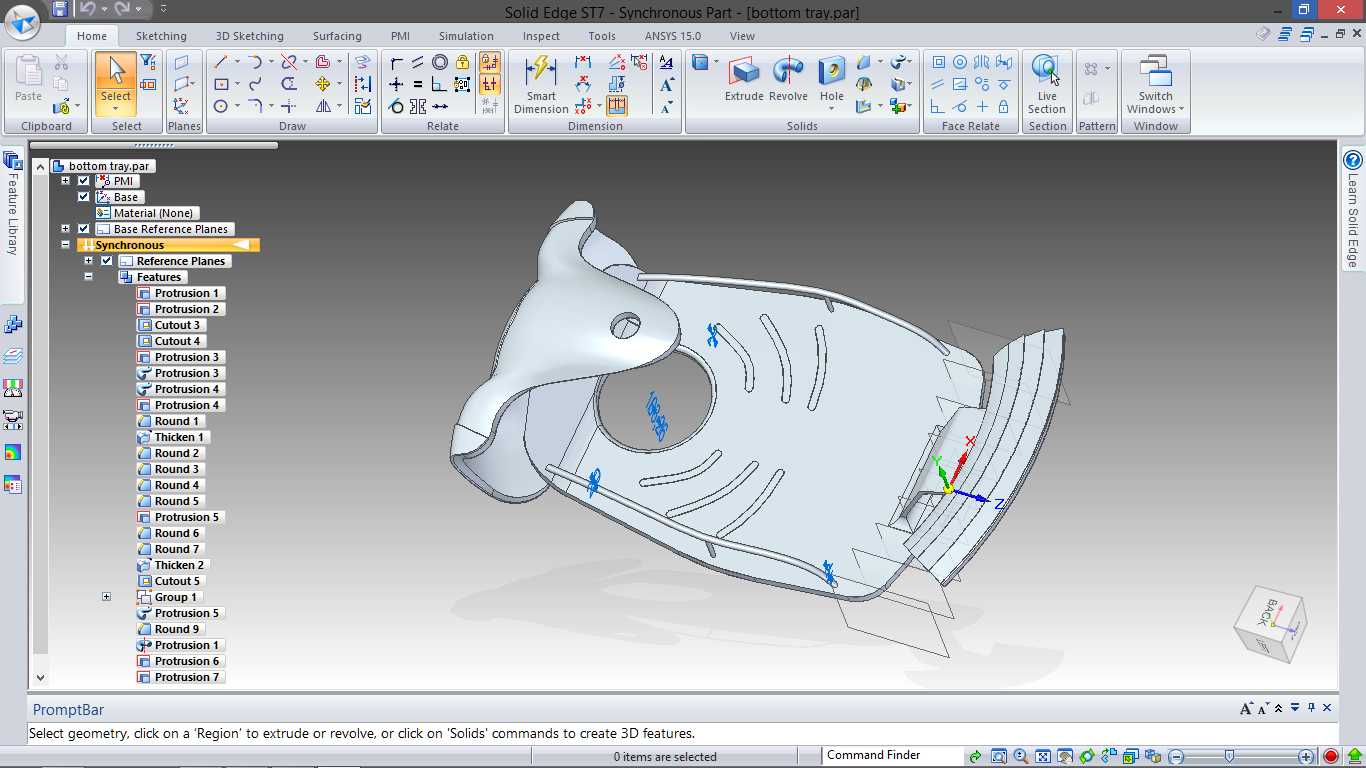Image resolution: width=1366 pixels, height=768 pixels.
Task: Click the Paste button
Action: [x=29, y=80]
